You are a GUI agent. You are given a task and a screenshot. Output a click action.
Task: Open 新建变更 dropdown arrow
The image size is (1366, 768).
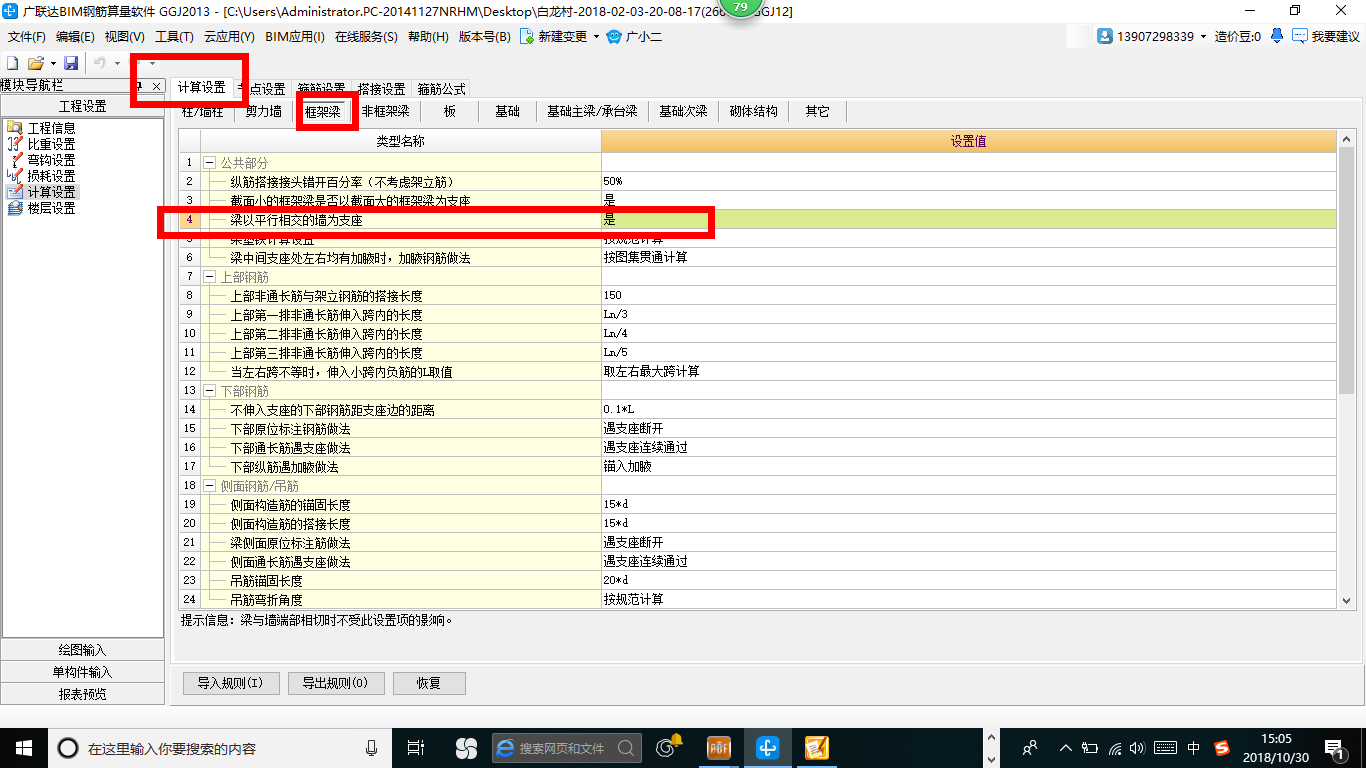(x=596, y=37)
